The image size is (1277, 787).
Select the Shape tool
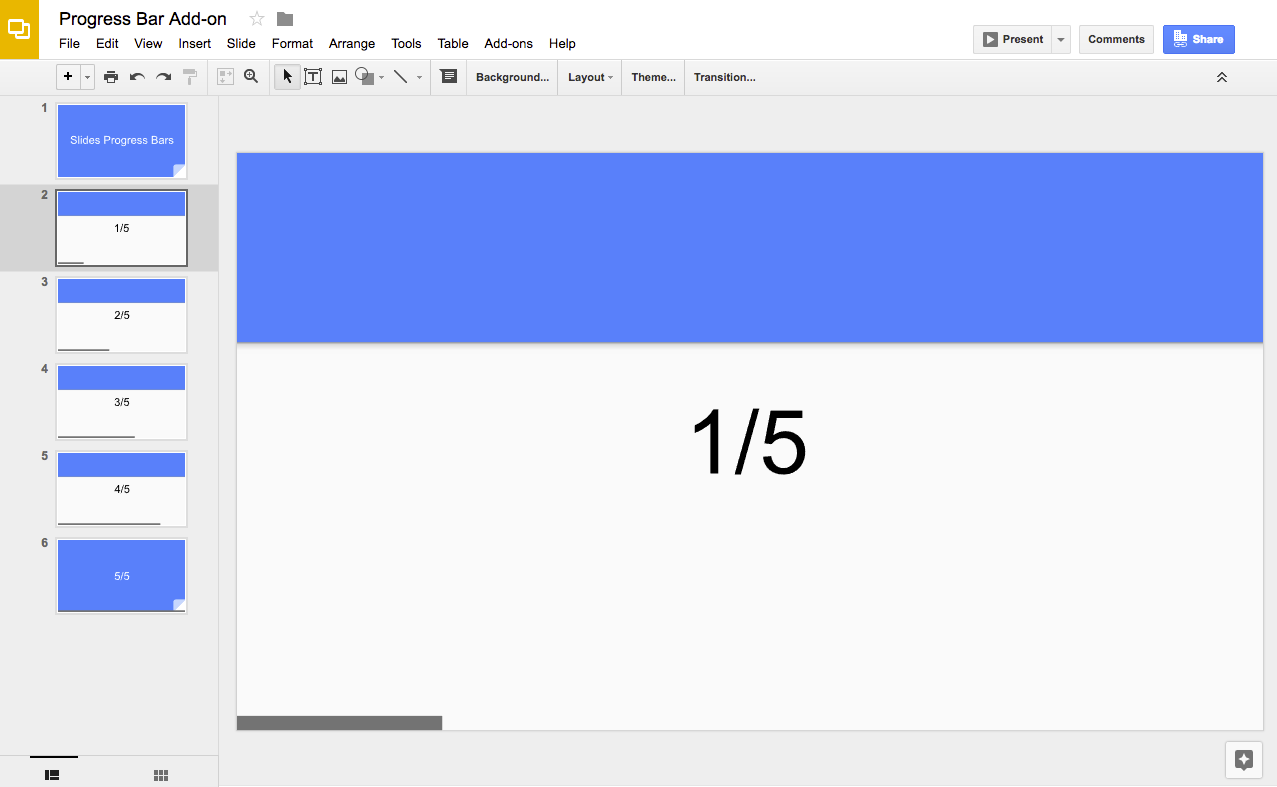[x=364, y=76]
